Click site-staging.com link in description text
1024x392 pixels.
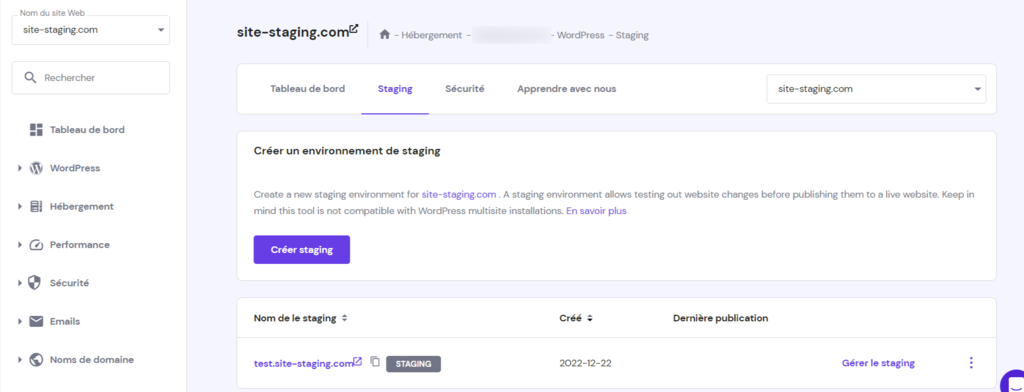click(x=459, y=195)
